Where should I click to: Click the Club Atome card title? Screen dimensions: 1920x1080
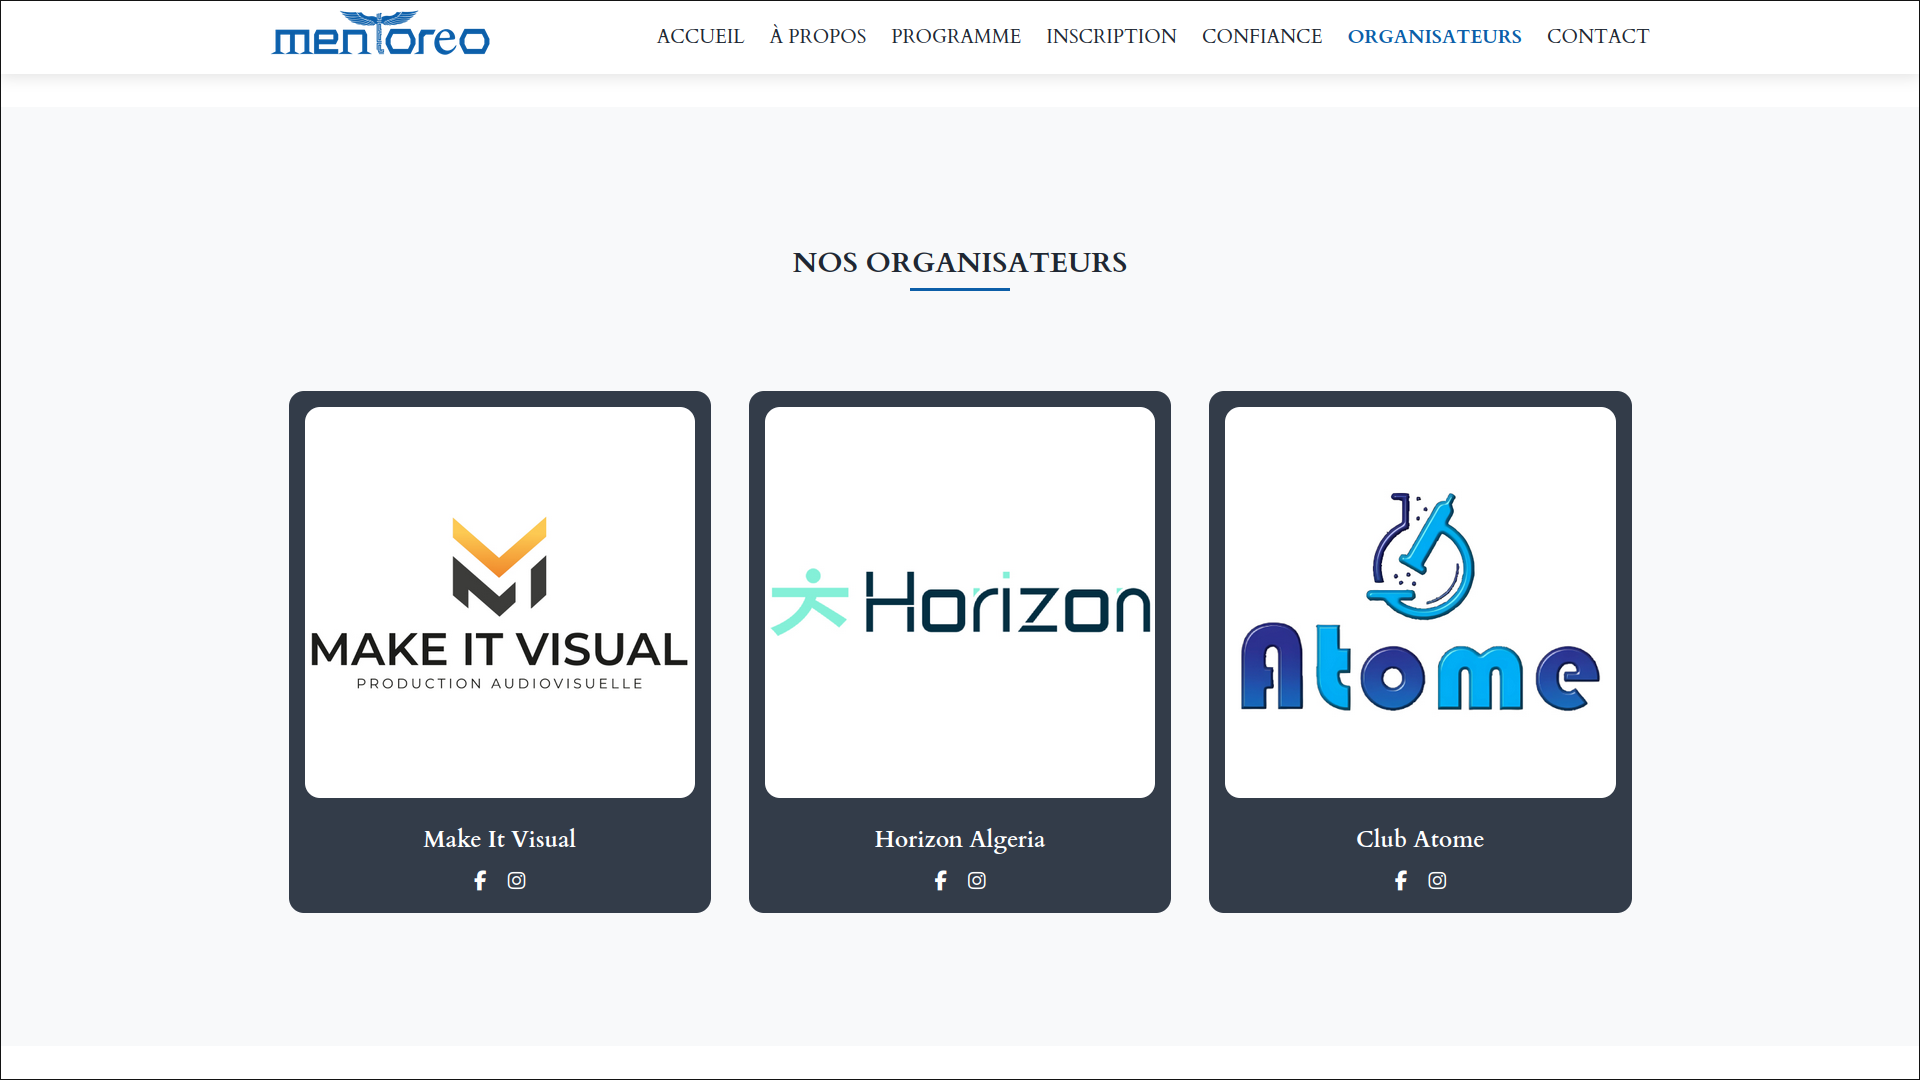(1420, 839)
